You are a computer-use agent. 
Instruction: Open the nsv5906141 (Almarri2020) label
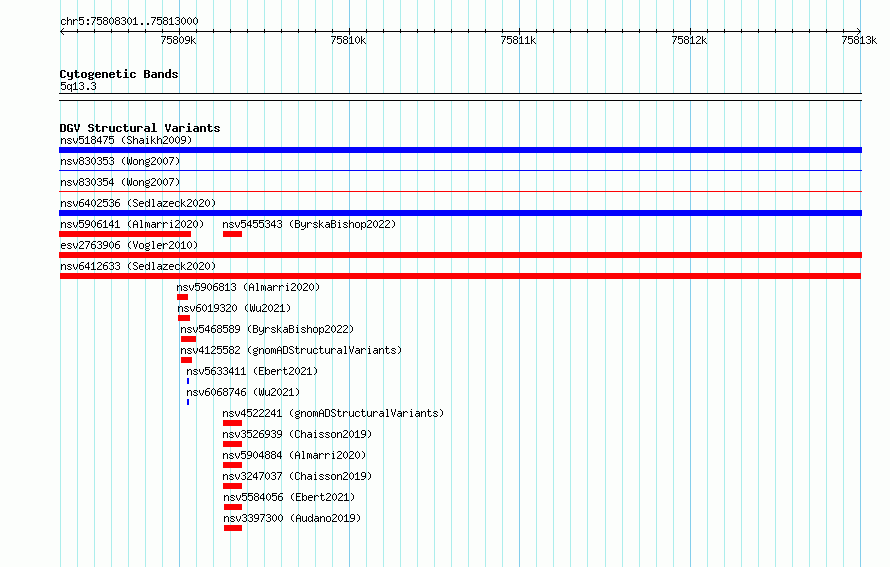(x=132, y=224)
